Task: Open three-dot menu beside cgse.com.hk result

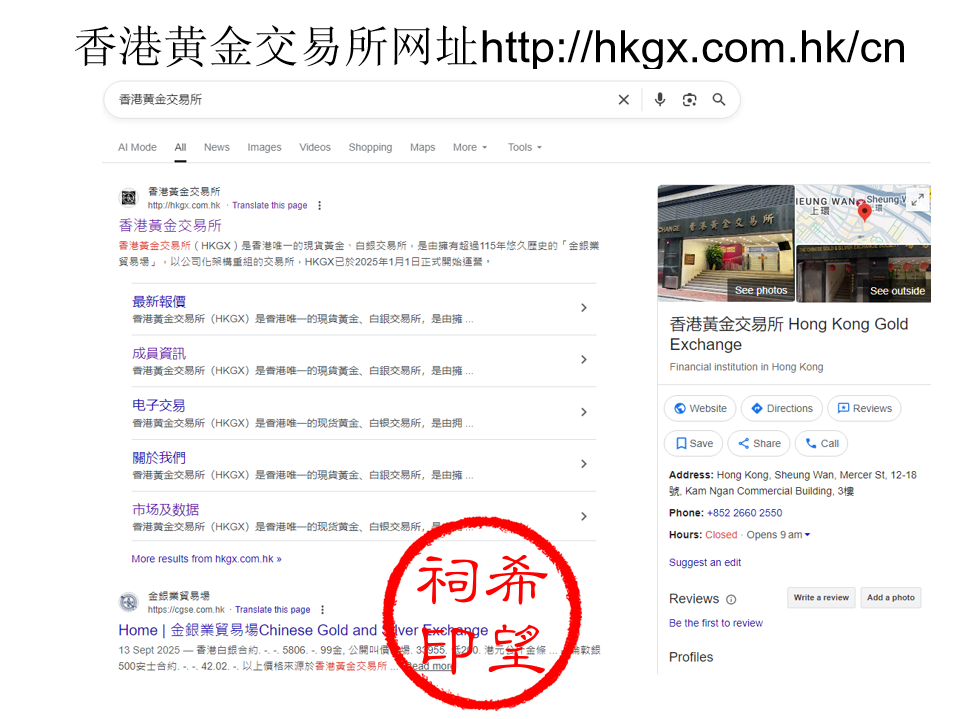Action: coord(322,610)
